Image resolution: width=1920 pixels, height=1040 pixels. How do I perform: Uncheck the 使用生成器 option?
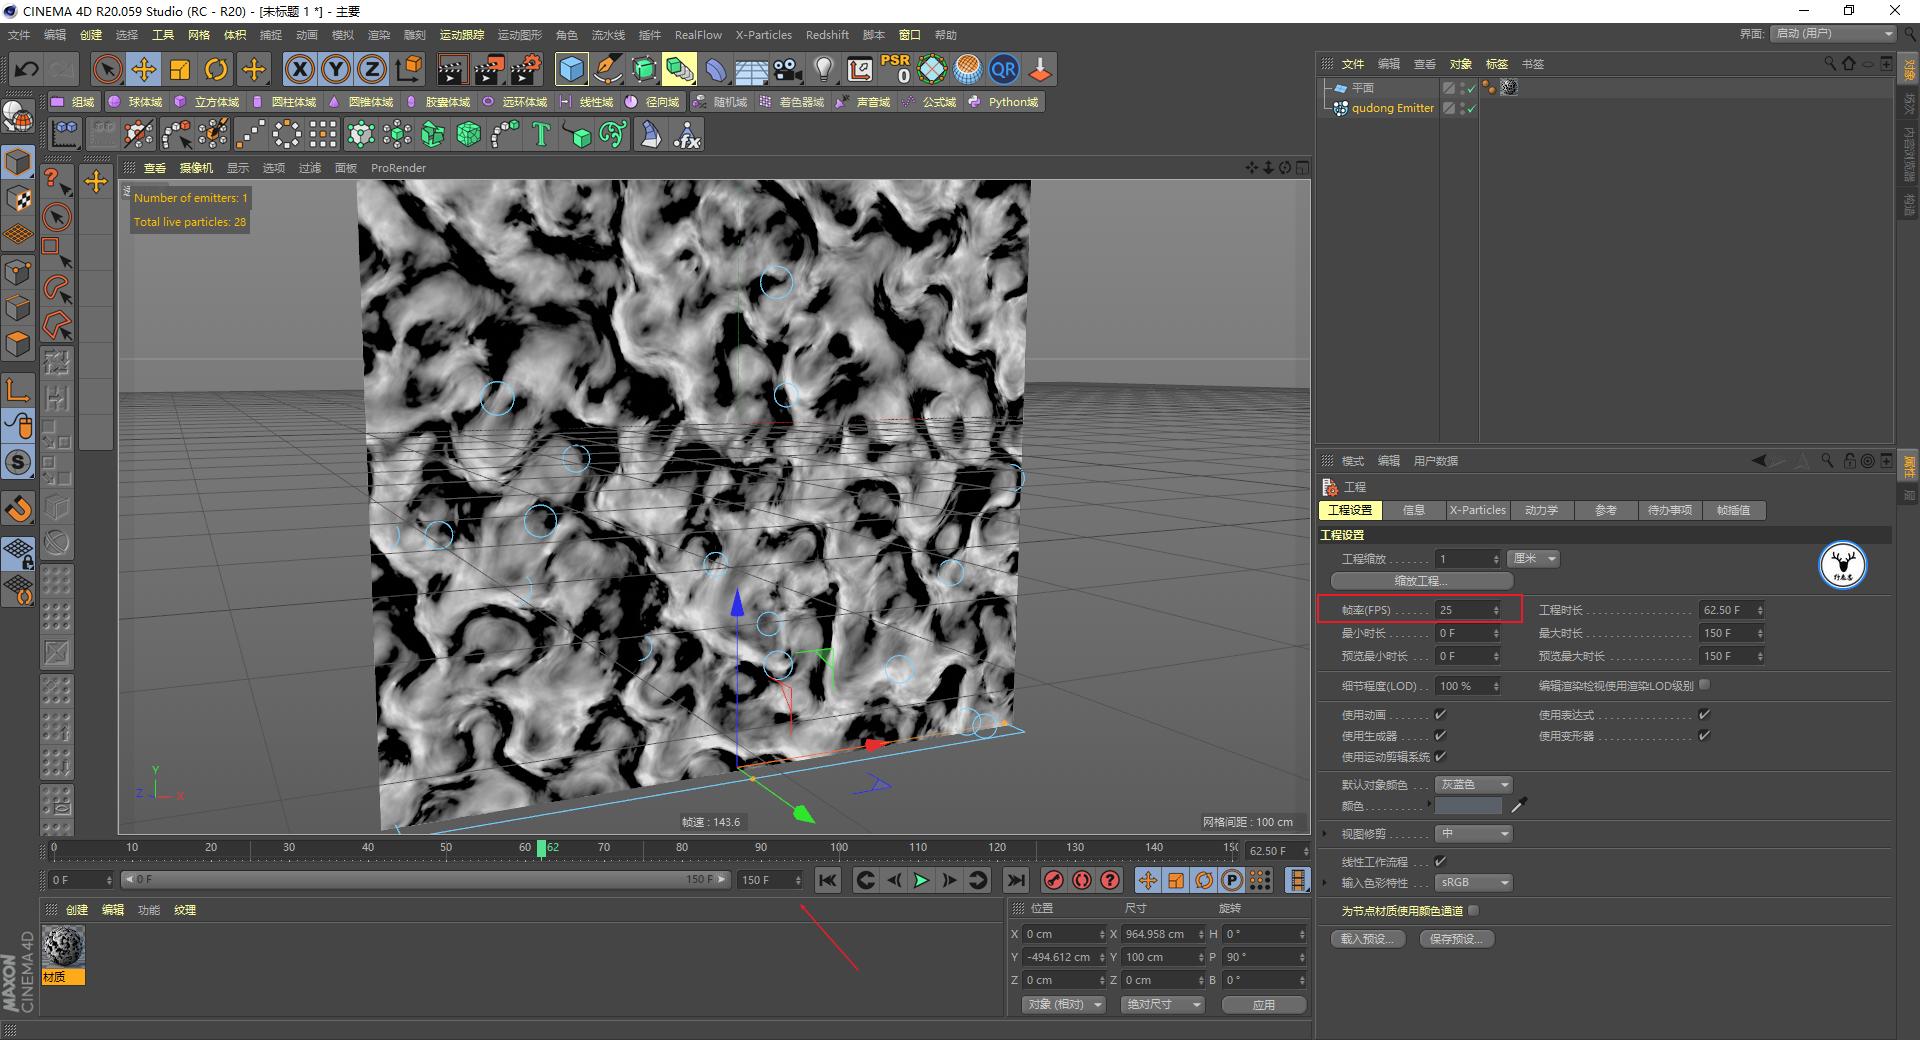[x=1440, y=735]
